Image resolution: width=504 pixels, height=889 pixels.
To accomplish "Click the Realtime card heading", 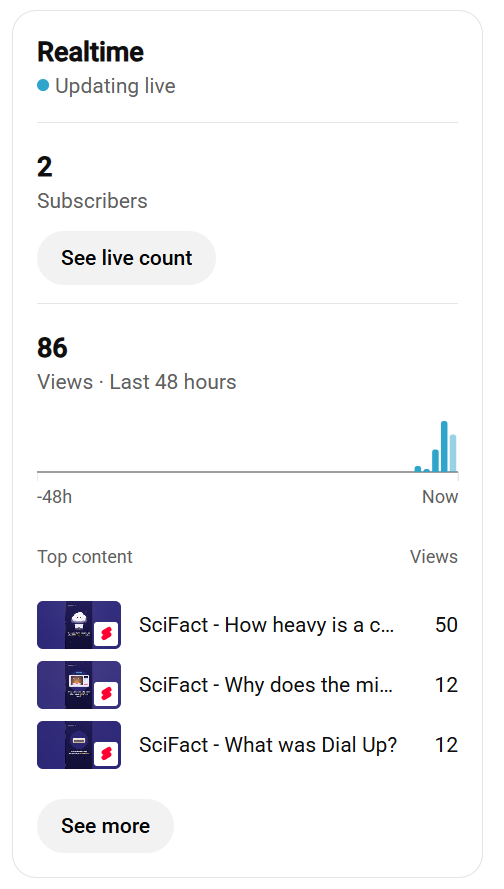I will tap(91, 52).
